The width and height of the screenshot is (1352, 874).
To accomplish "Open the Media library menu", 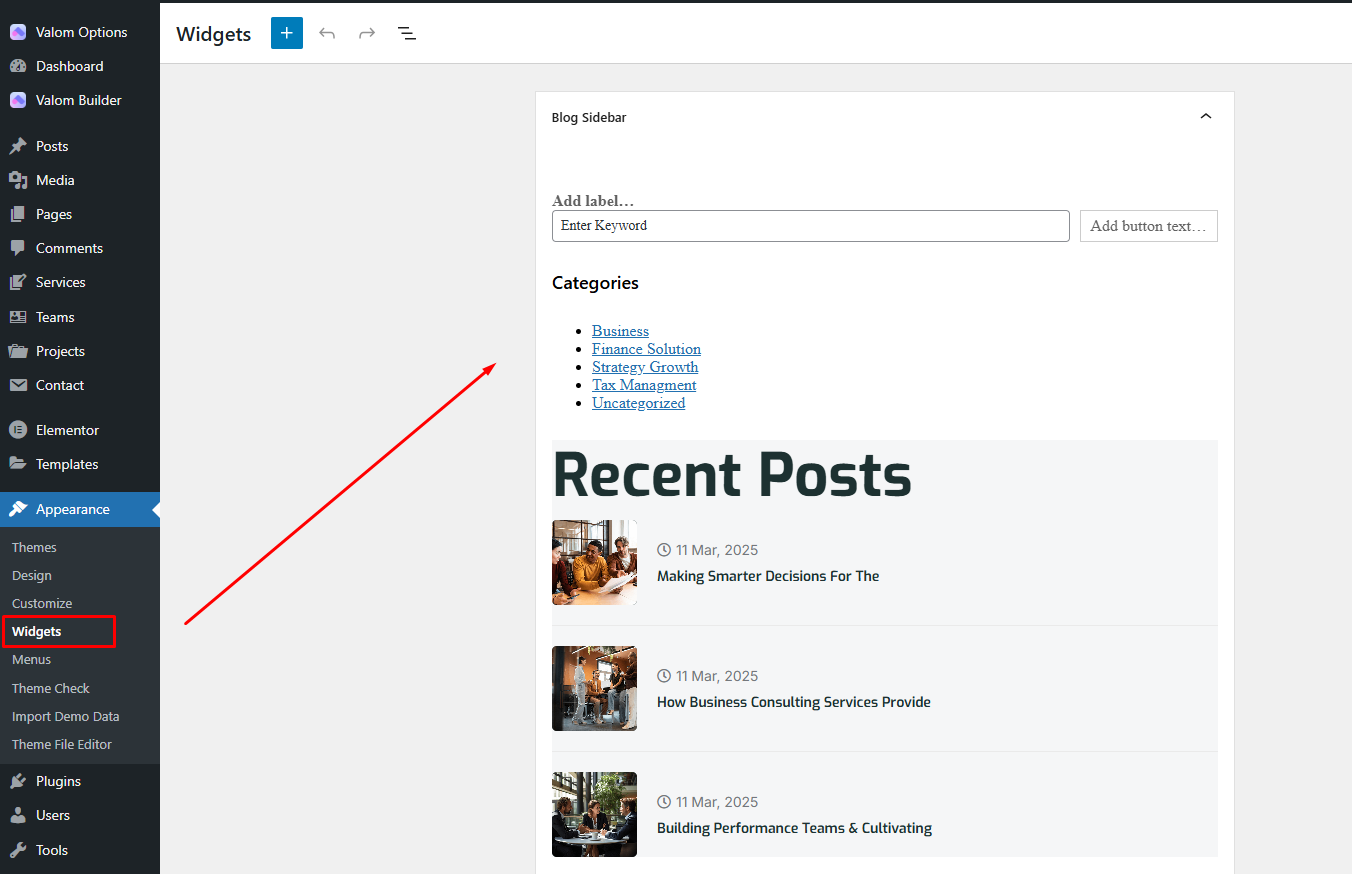I will pos(55,180).
